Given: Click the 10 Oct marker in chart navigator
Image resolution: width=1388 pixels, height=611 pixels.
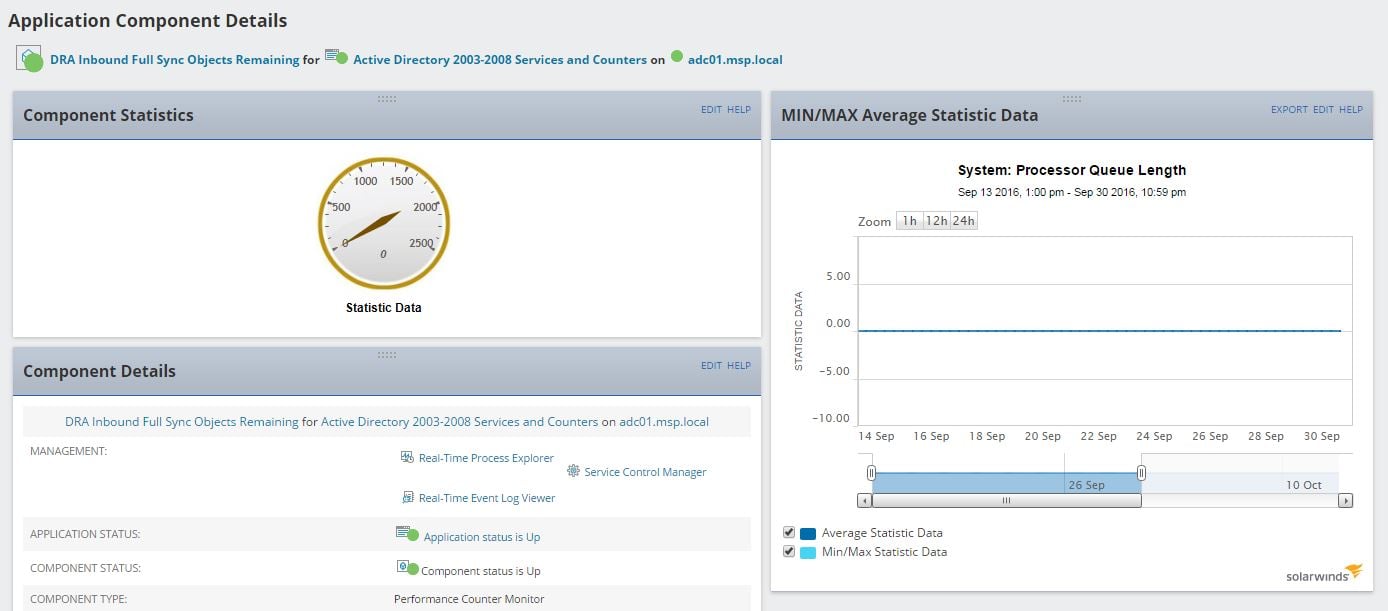Looking at the screenshot, I should pyautogui.click(x=1304, y=485).
